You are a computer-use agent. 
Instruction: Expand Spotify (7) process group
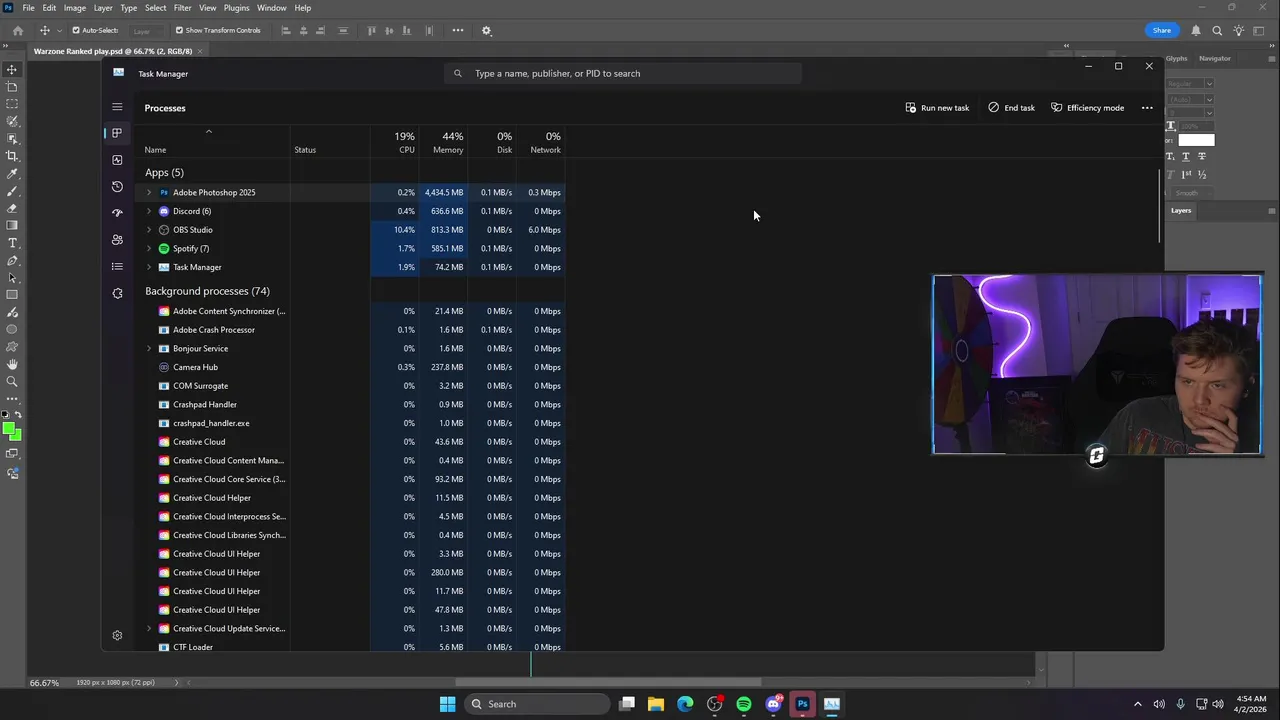[149, 248]
